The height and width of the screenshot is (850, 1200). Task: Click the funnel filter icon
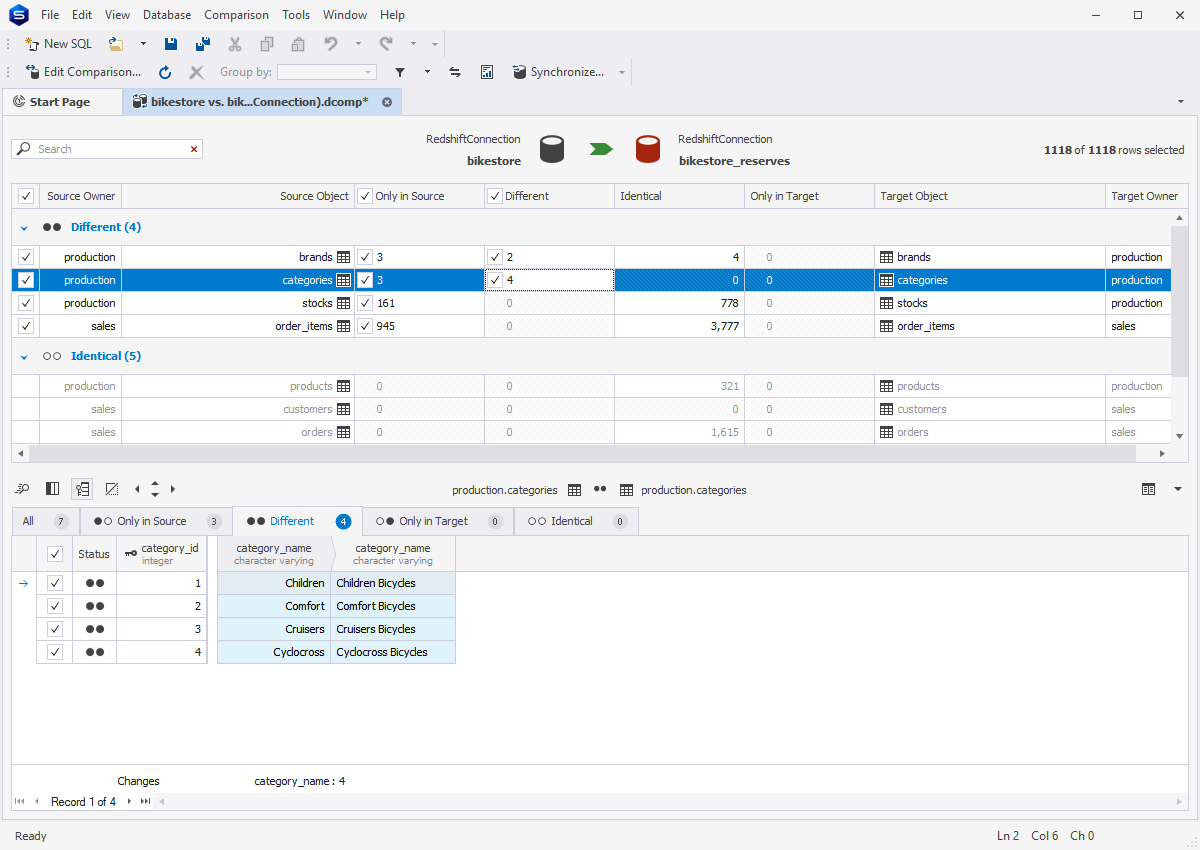[400, 72]
